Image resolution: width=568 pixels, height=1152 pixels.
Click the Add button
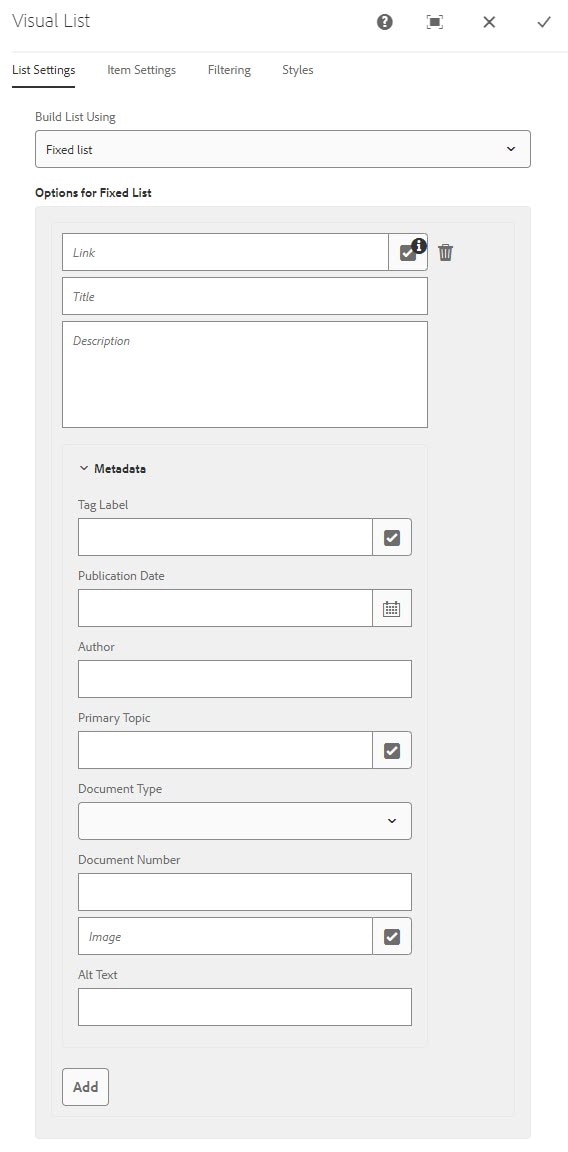pos(85,1087)
